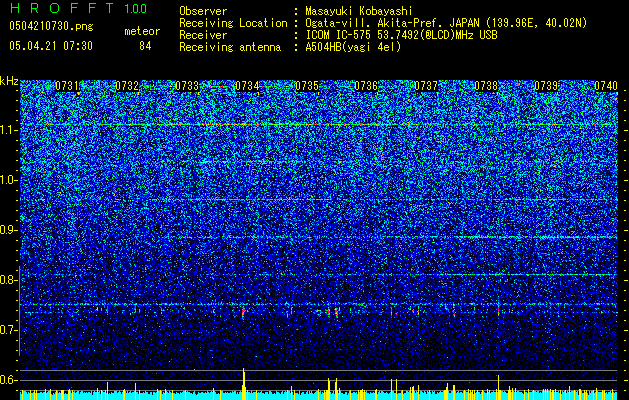Click the kHz axis unit label
629x400 pixels.
pos(9,81)
